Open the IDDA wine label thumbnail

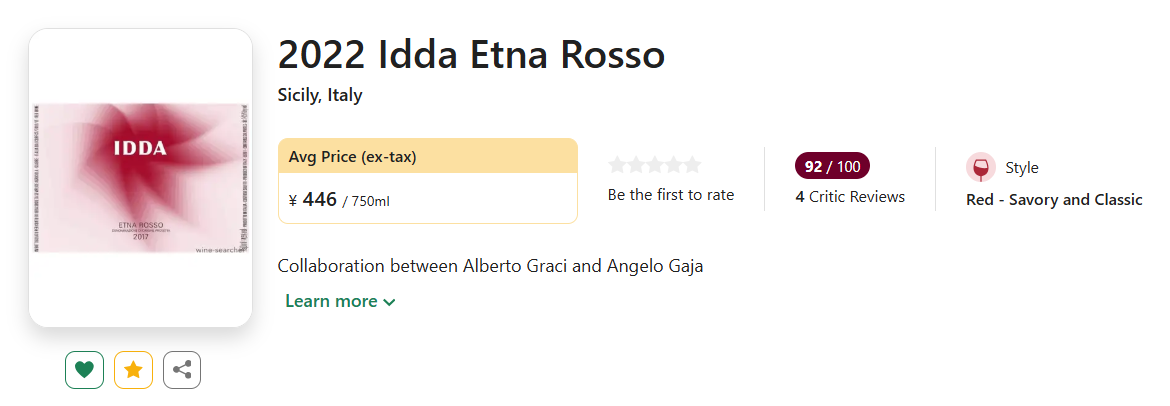coord(140,177)
